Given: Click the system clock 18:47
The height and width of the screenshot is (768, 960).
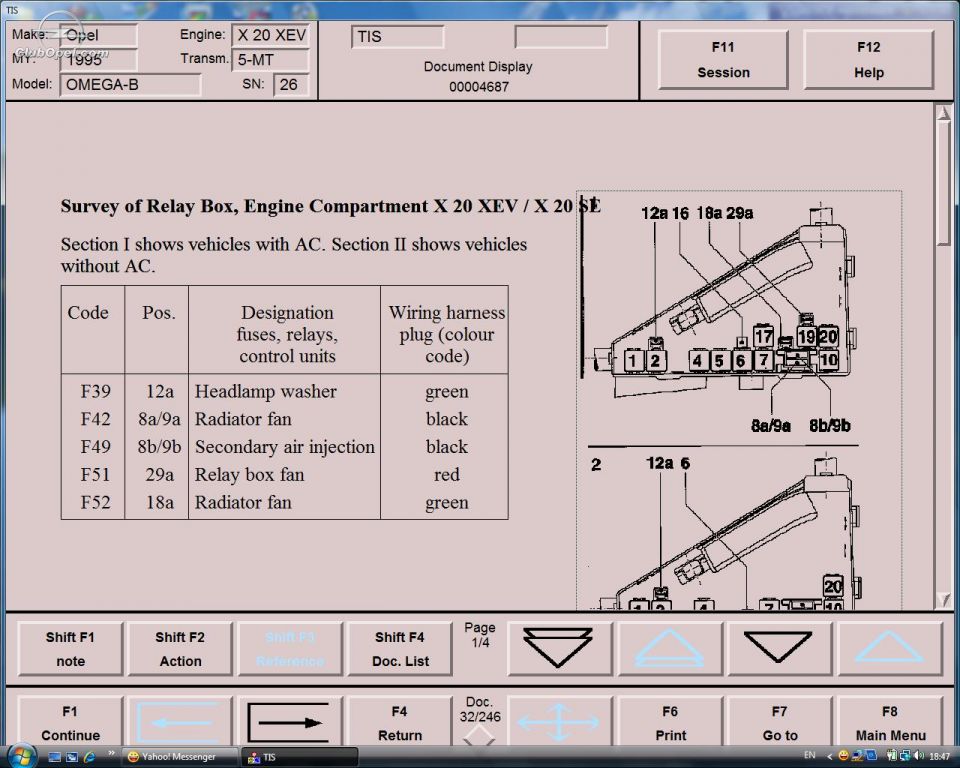Looking at the screenshot, I should pyautogui.click(x=940, y=756).
